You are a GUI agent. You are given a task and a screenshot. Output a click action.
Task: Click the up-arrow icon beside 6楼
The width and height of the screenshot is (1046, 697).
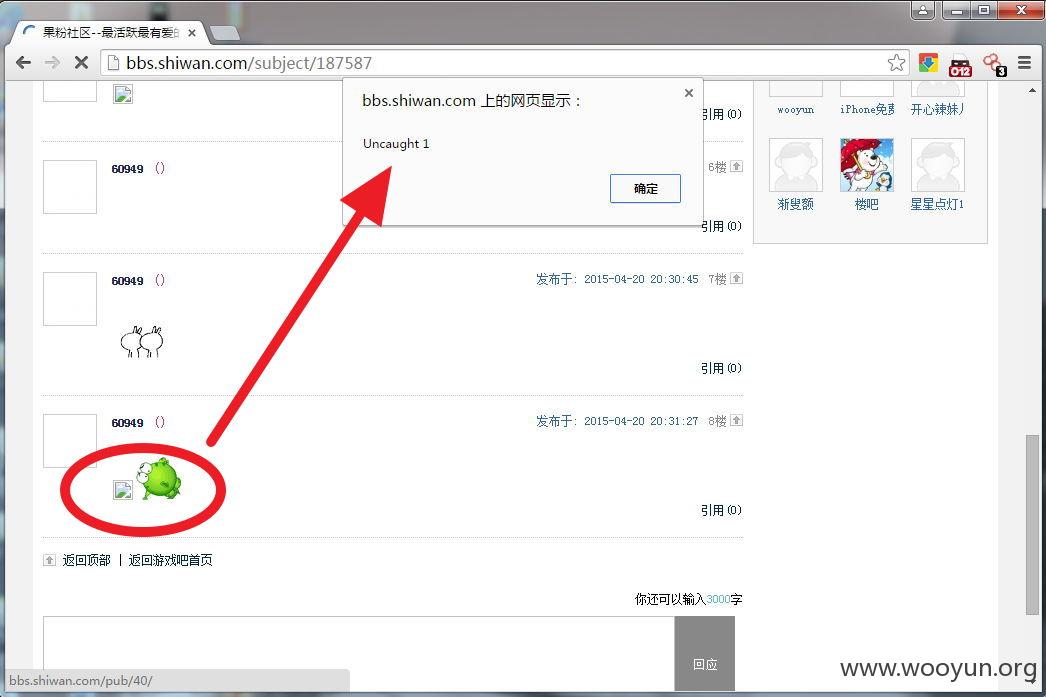point(736,166)
